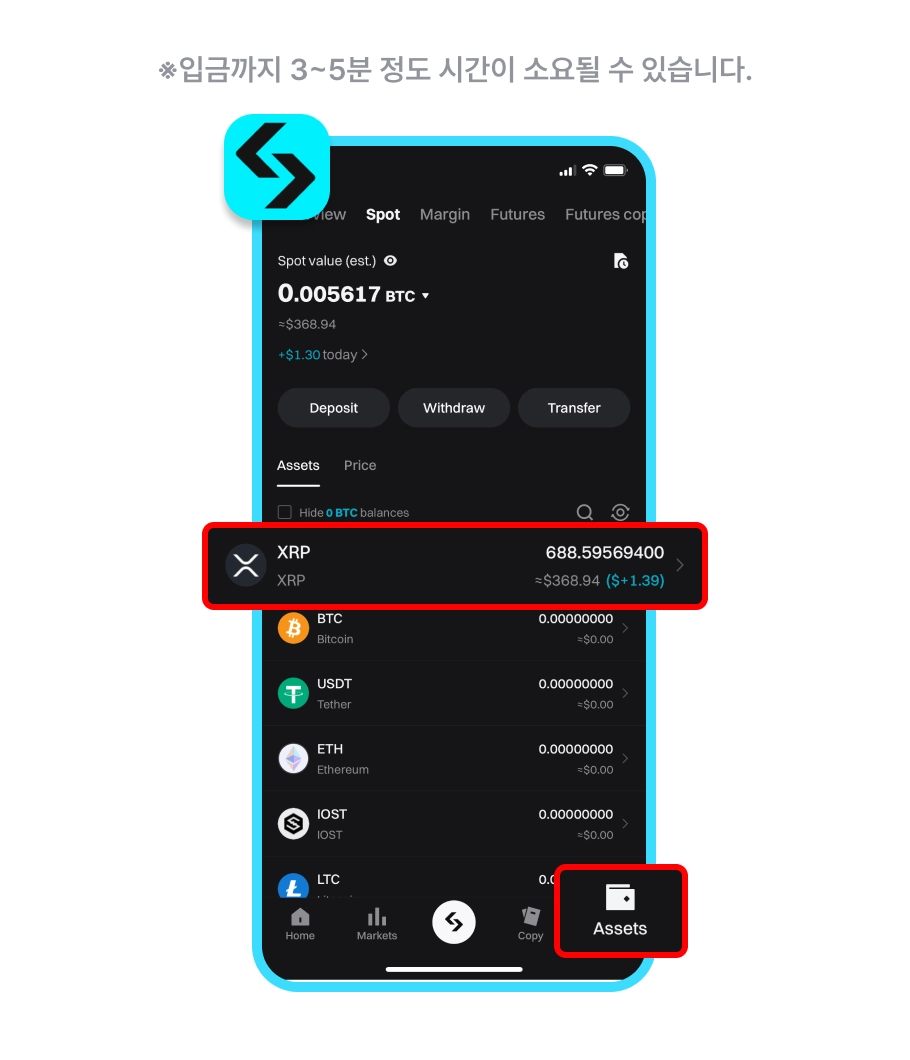Click the large Bitget app logo

pyautogui.click(x=277, y=166)
